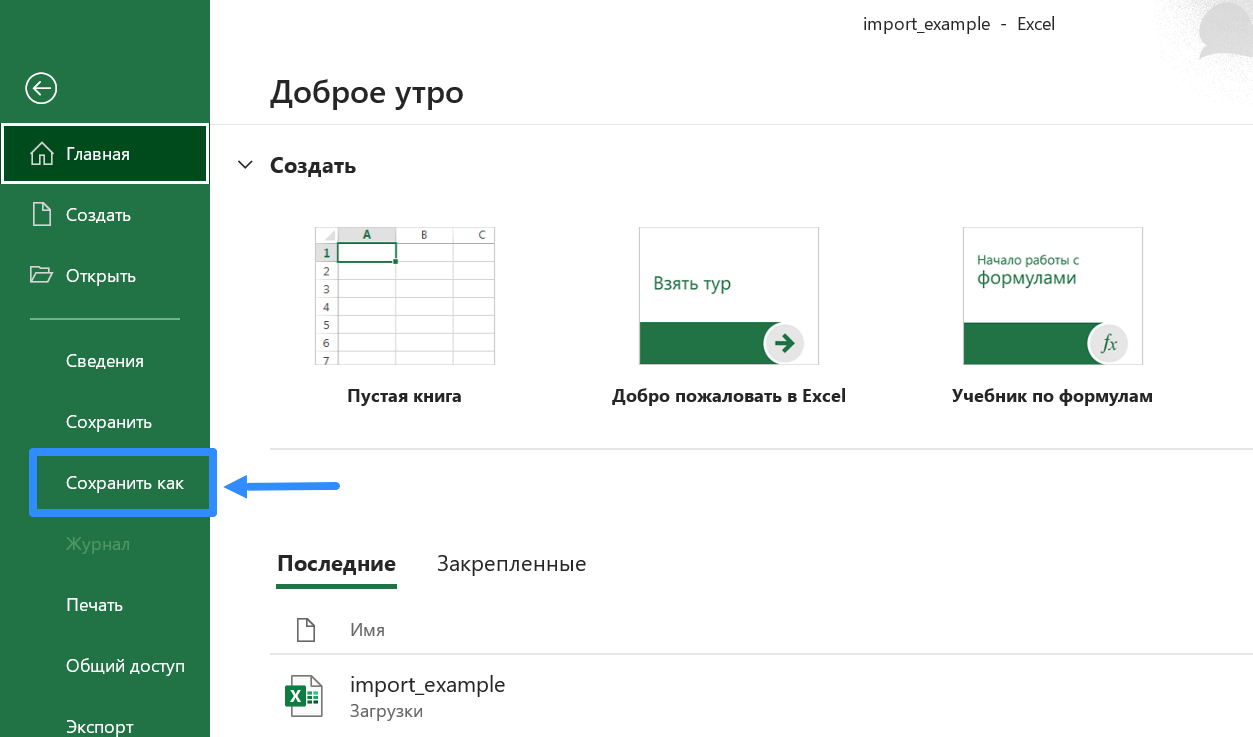This screenshot has width=1253, height=737.
Task: Open the Пустая книга template thumbnail
Action: tap(405, 295)
